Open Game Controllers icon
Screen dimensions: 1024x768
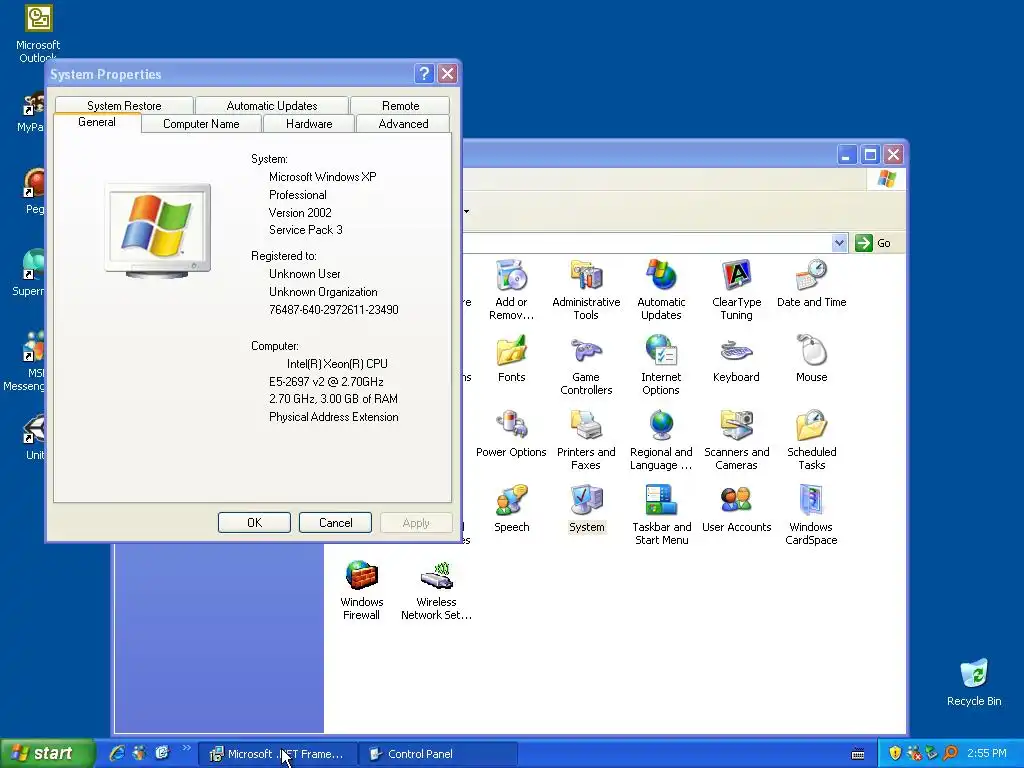pos(586,365)
